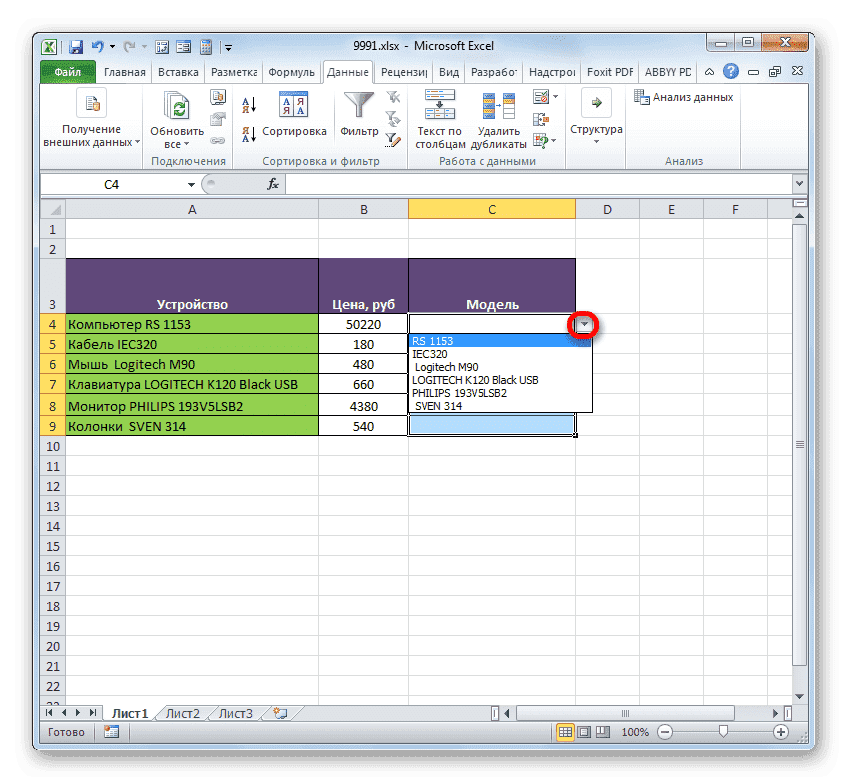848x783 pixels.
Task: Open the Name Box dropdown
Action: pyautogui.click(x=190, y=184)
